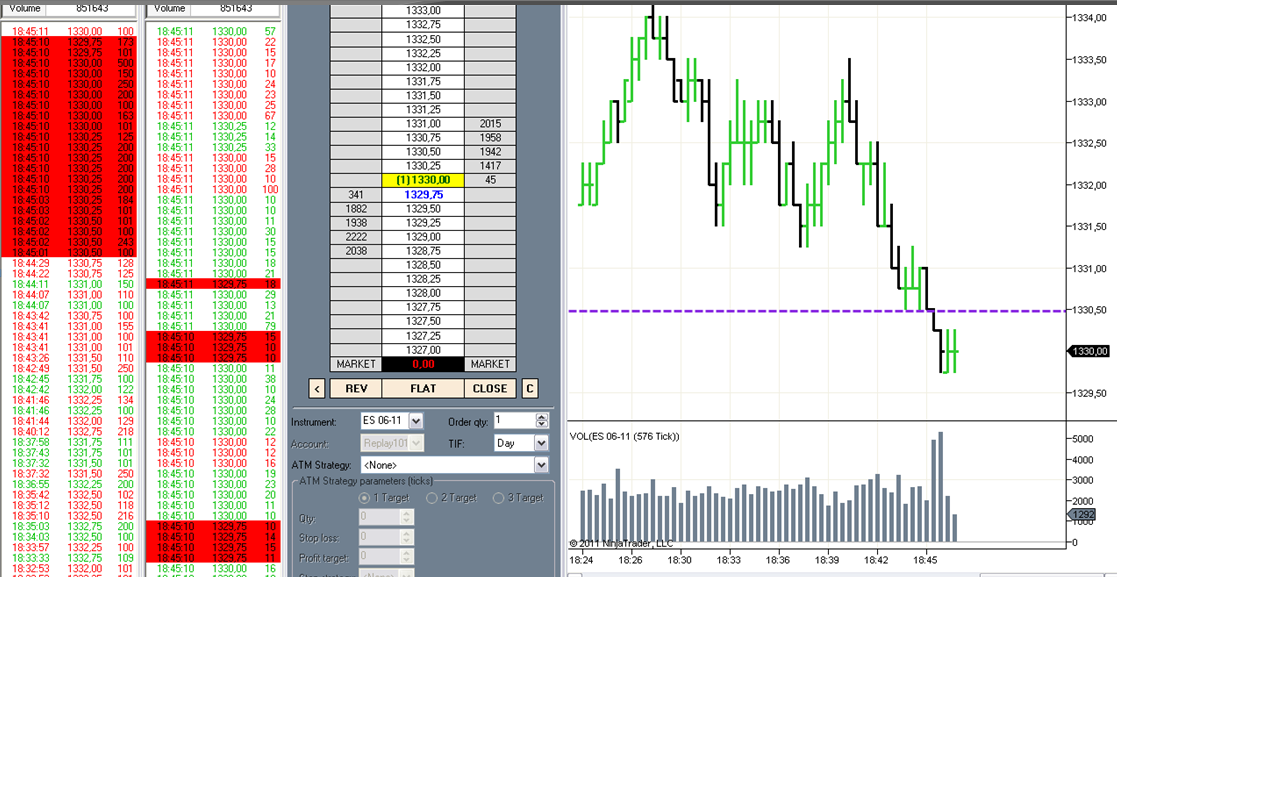
Task: Click the MARKET cell in the buy column
Action: [356, 364]
